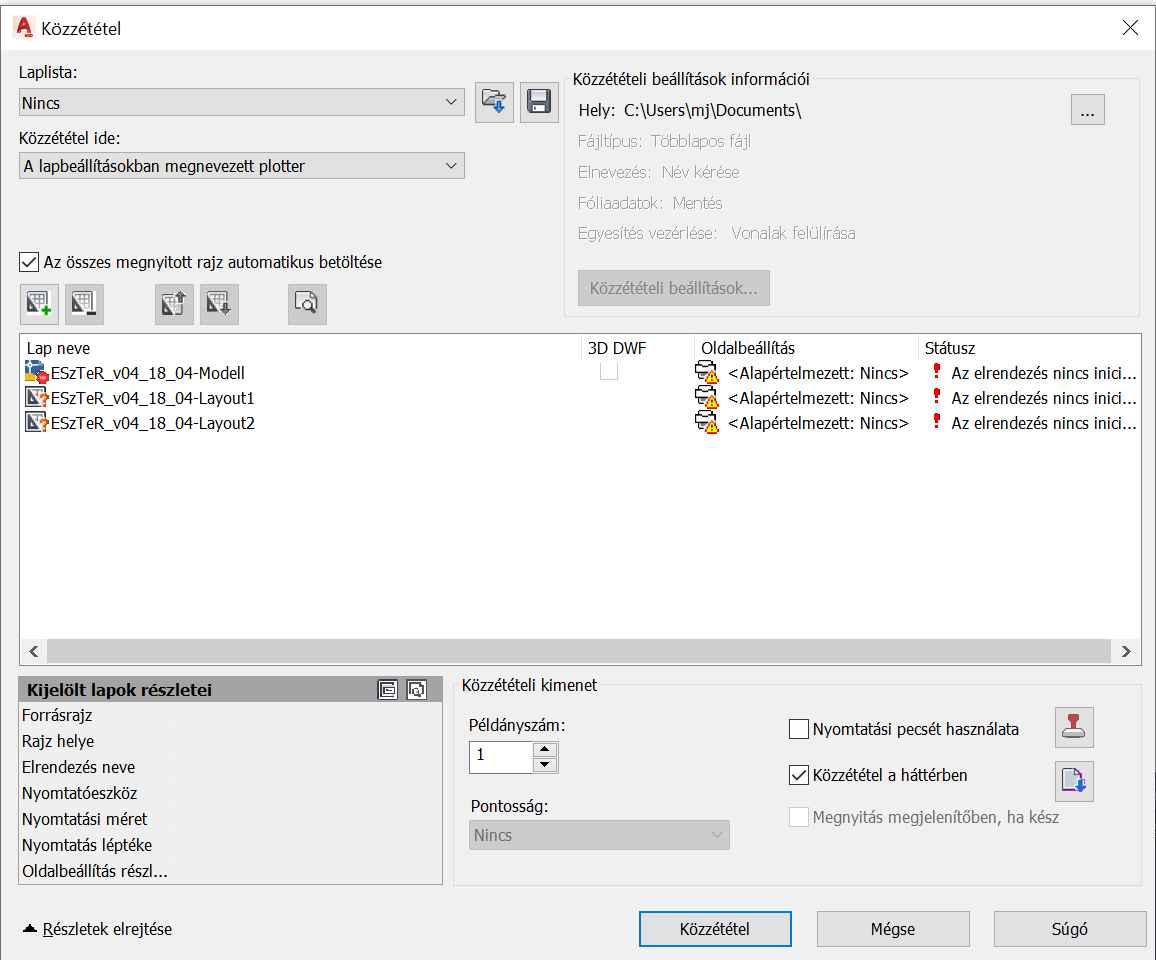Viewport: 1156px width, 960px height.
Task: Increase Példányszám with the up arrow
Action: [544, 749]
